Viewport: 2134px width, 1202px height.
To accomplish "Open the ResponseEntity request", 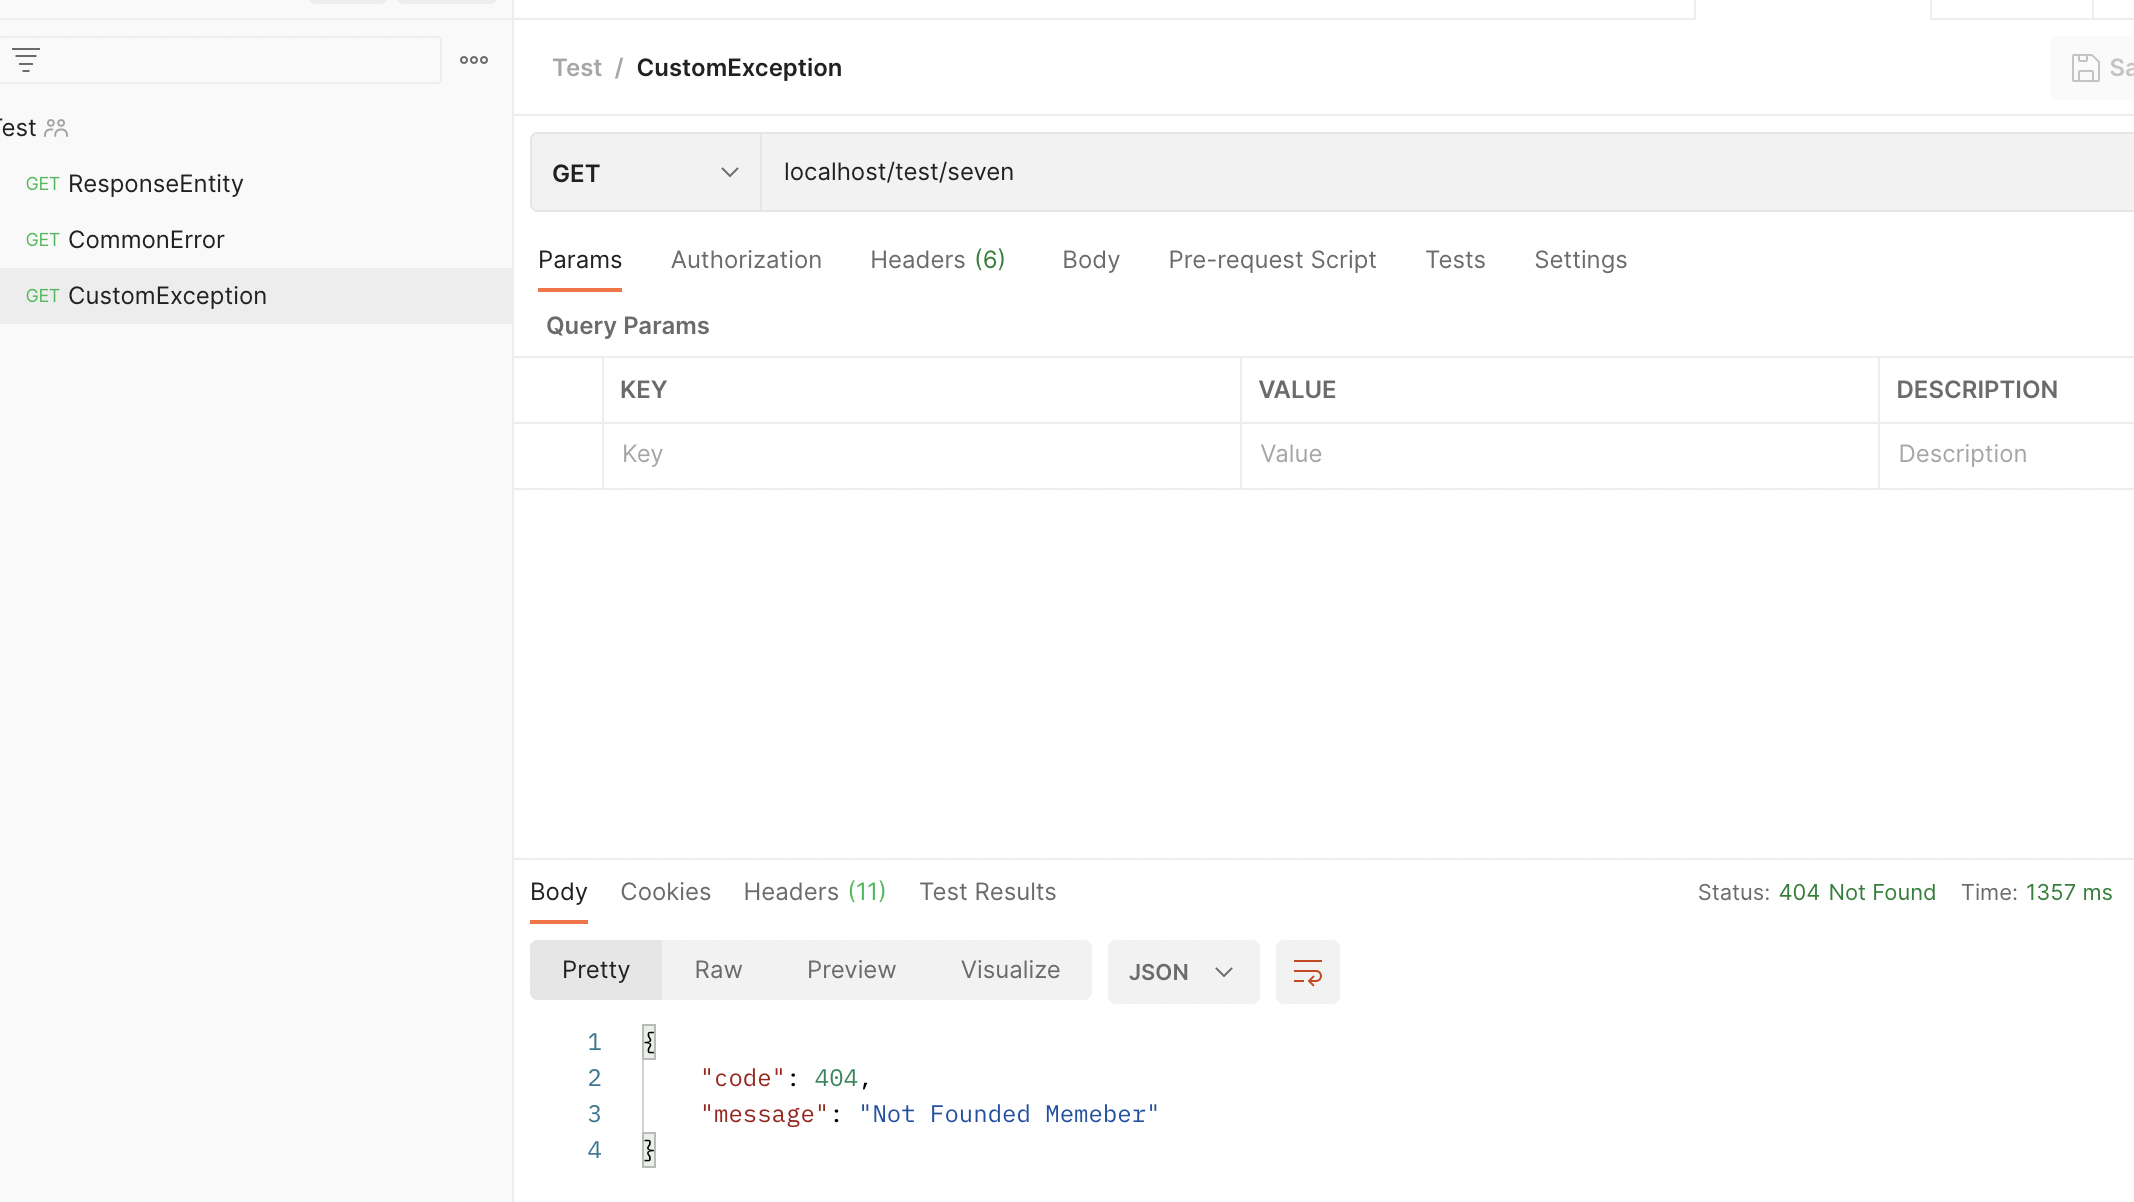I will click(155, 184).
